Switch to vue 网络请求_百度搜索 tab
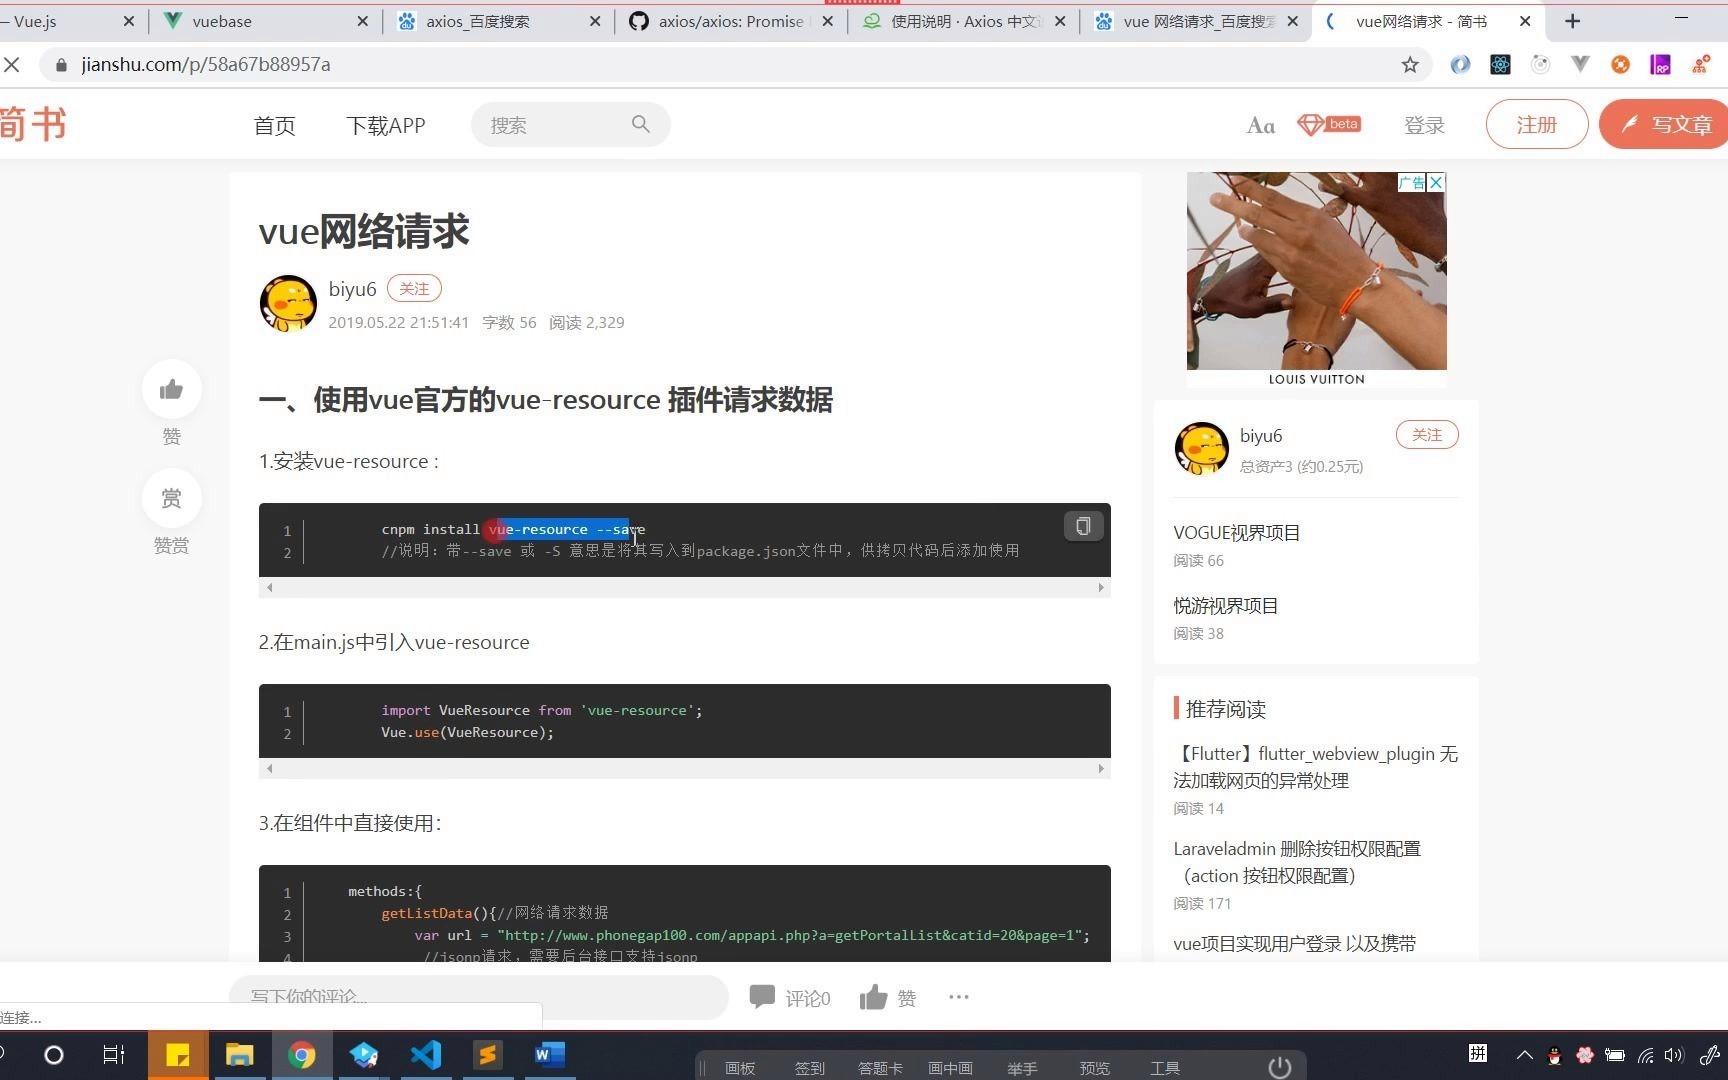This screenshot has height=1080, width=1728. [x=1198, y=21]
